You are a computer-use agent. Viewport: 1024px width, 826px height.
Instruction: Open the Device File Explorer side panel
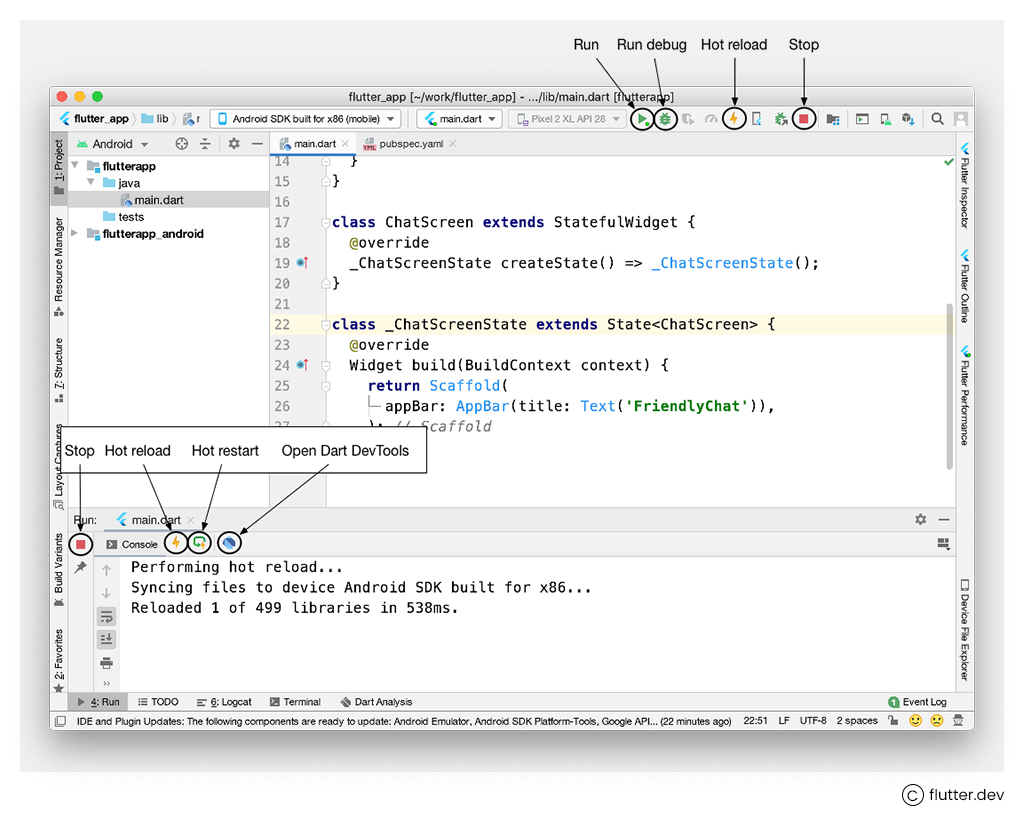click(x=965, y=630)
